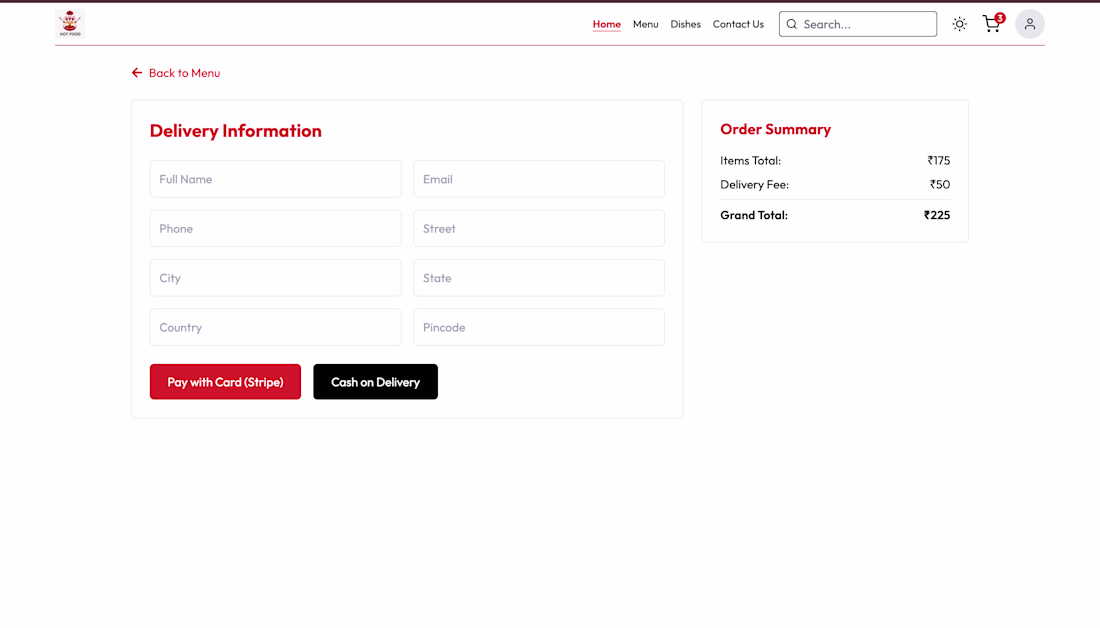Click the Country field
This screenshot has width=1100, height=628.
tap(275, 327)
